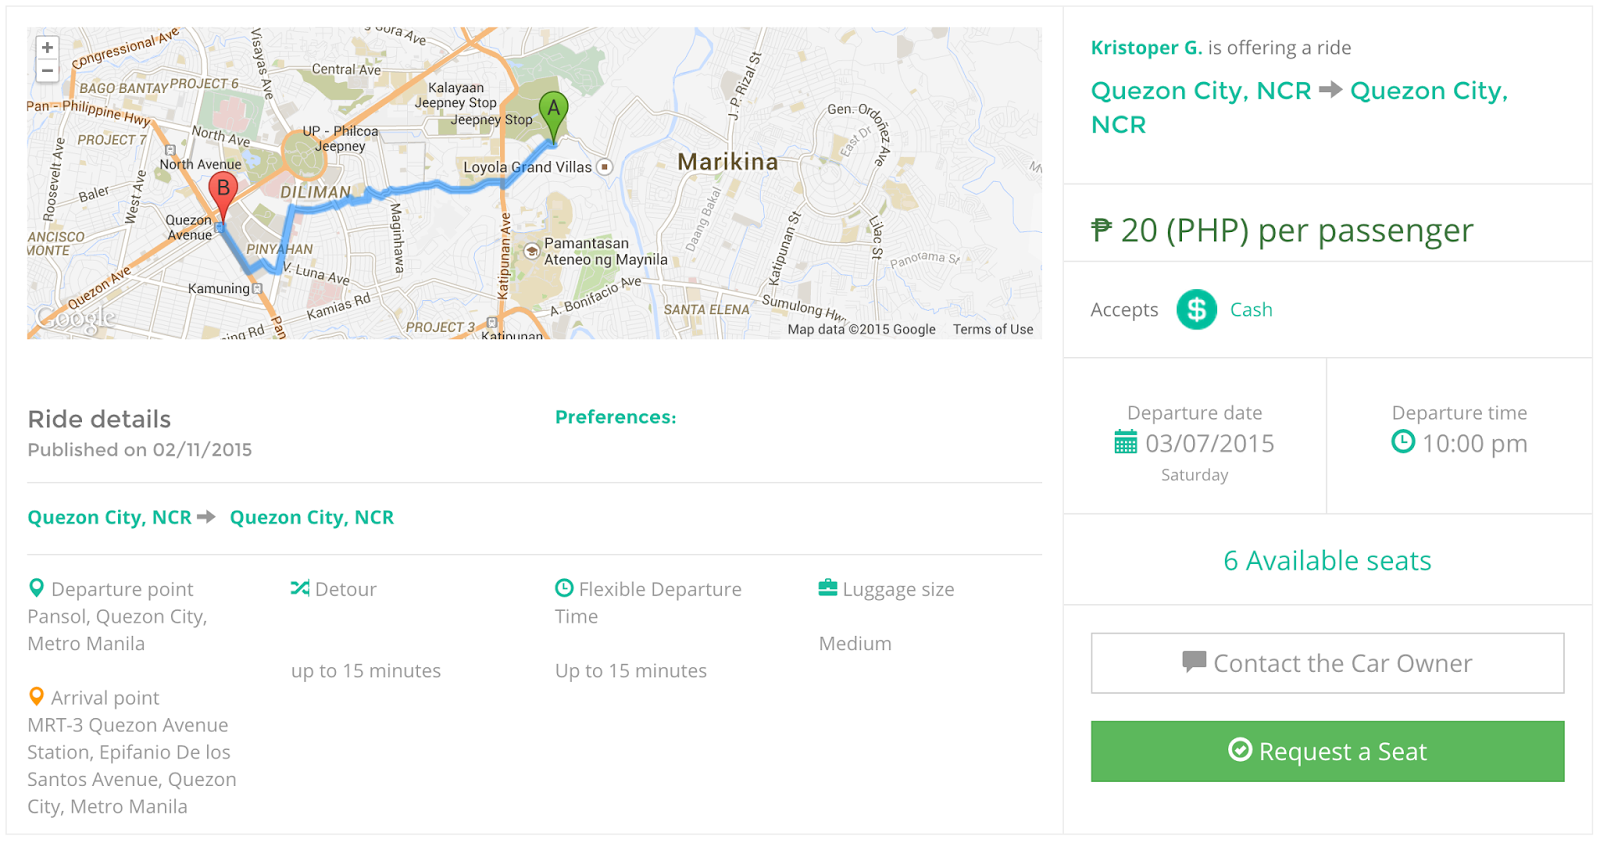This screenshot has height=843, width=1600.
Task: Click the Google logo on map
Action: click(76, 318)
